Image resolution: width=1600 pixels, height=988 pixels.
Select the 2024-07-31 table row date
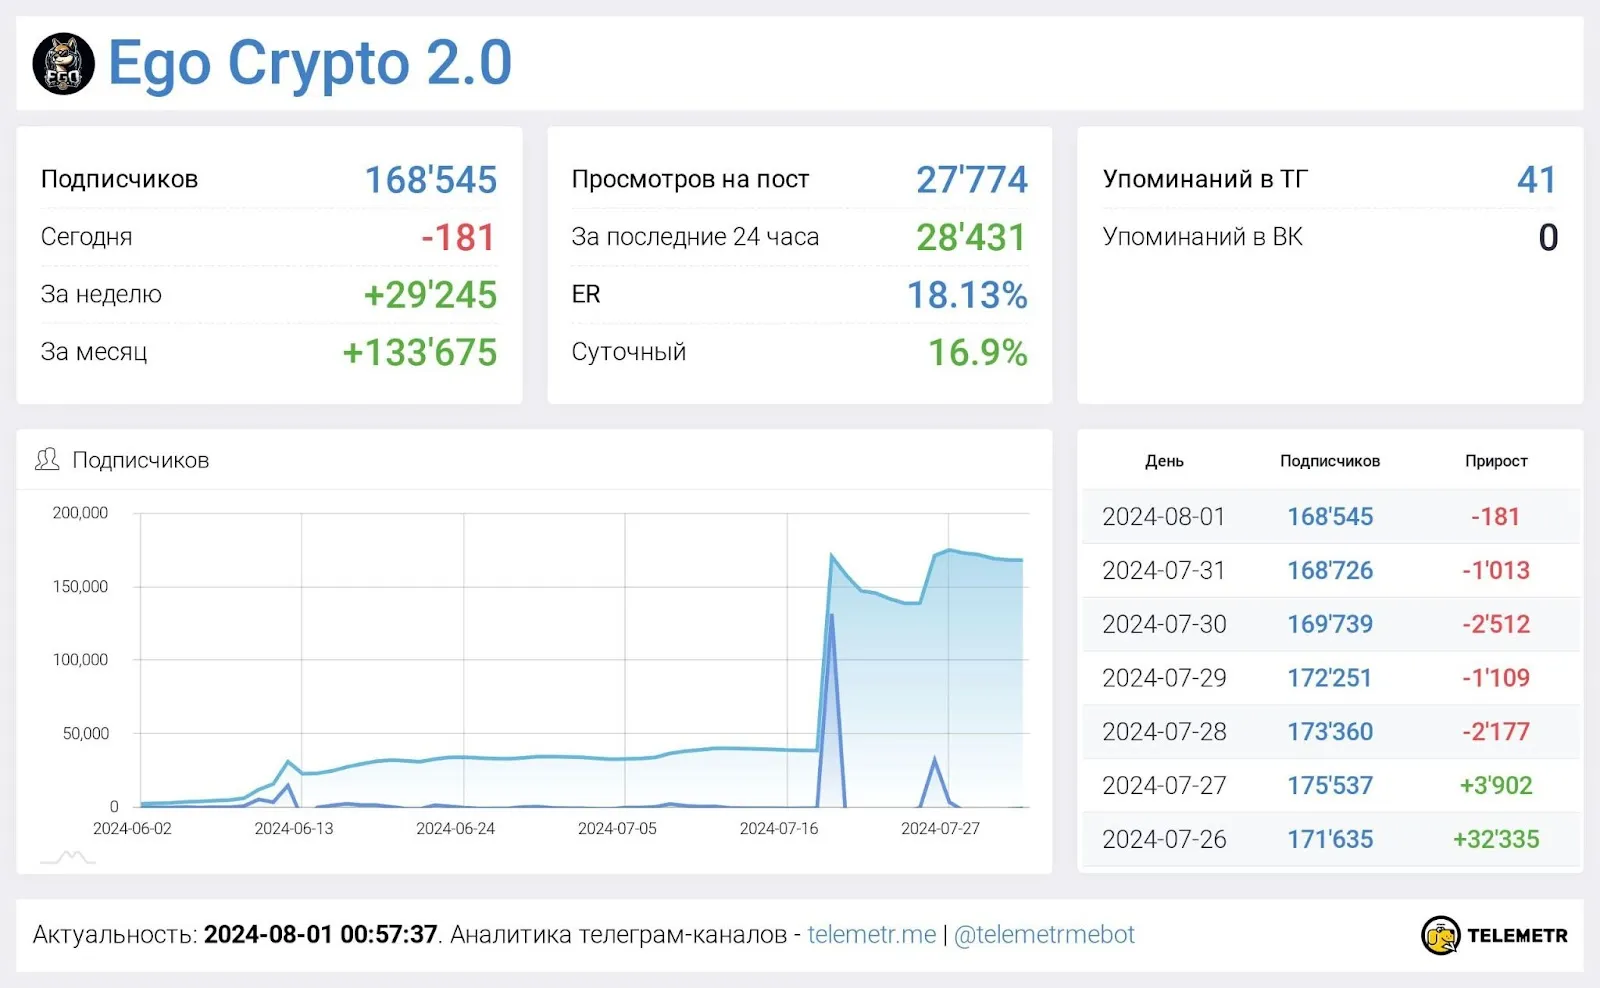1164,571
